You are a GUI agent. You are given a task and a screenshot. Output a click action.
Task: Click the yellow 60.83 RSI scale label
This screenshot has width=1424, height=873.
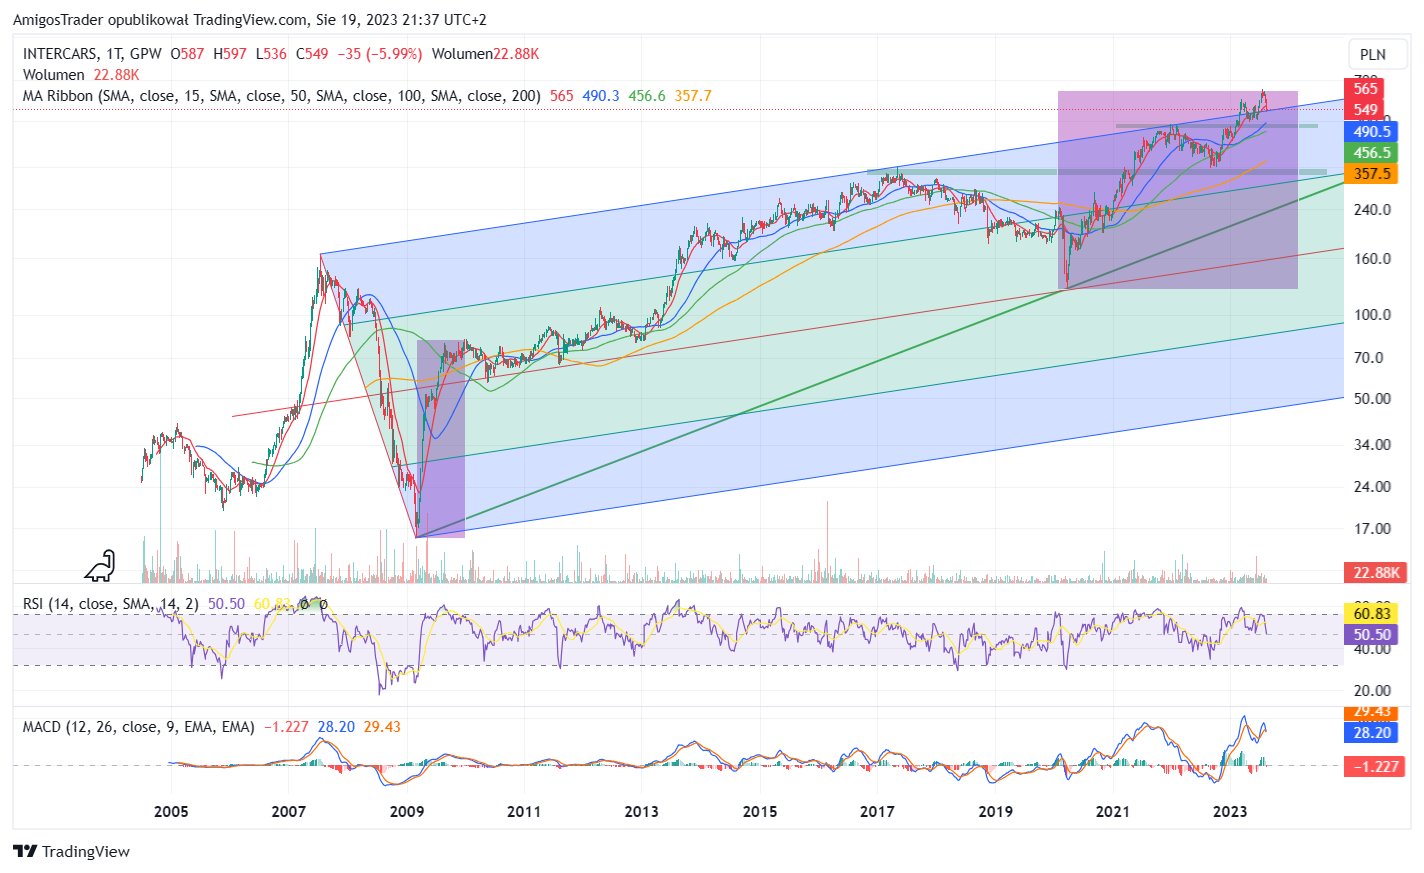tap(1372, 614)
